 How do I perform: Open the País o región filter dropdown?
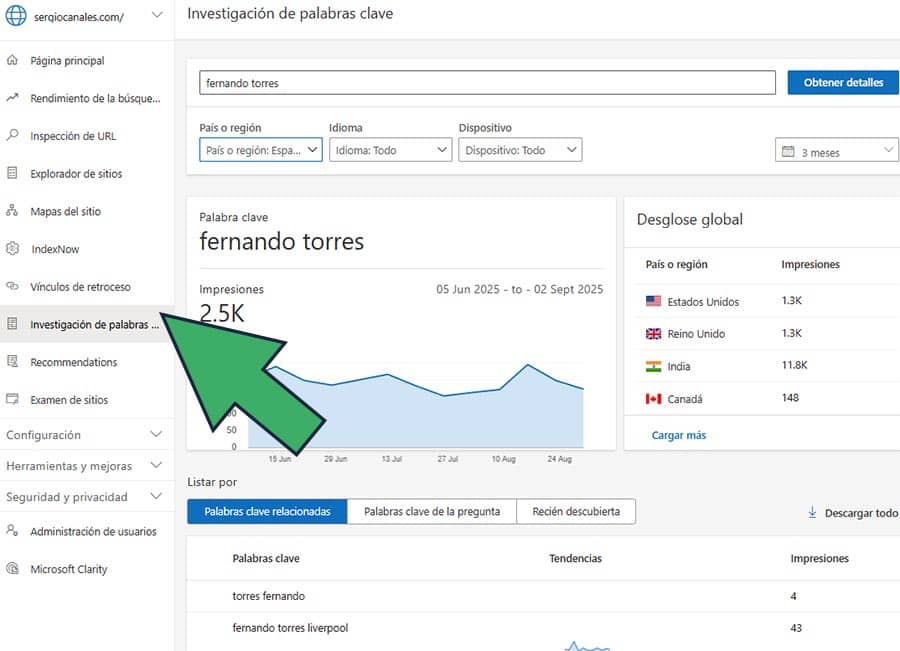click(260, 150)
